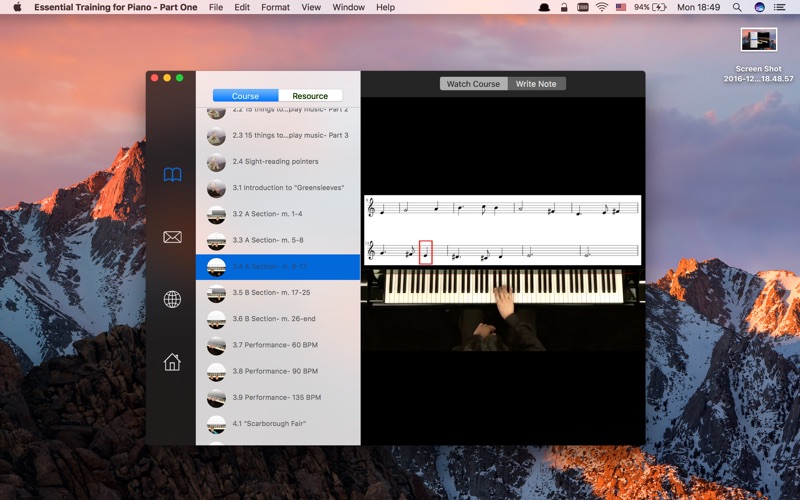Viewport: 800px width, 500px height.
Task: Select the Watch Course tab
Action: point(473,84)
